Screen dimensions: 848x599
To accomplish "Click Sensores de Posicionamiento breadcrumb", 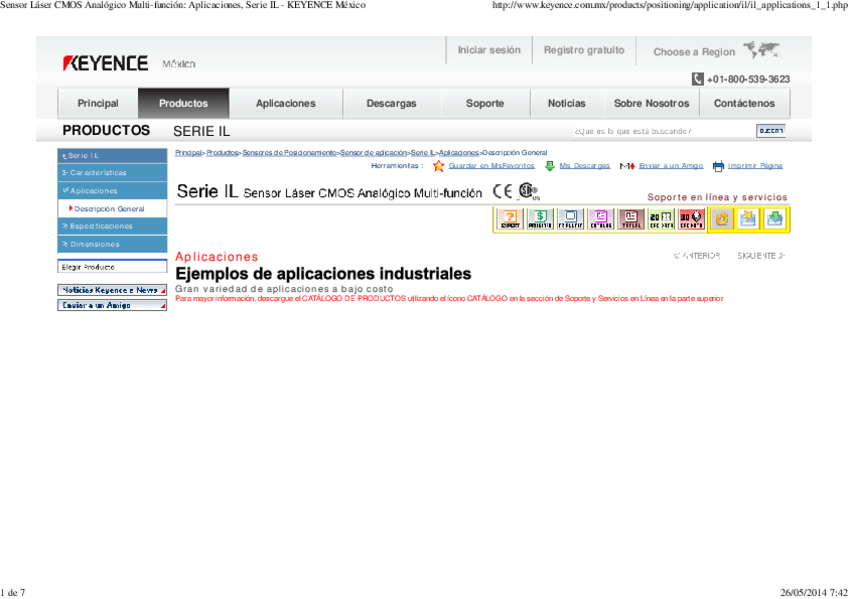I will click(x=289, y=152).
